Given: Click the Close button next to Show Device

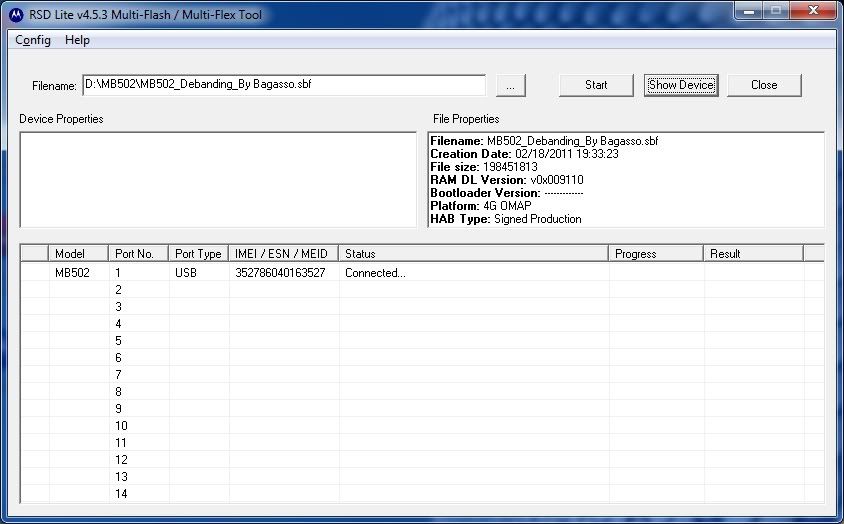Looking at the screenshot, I should click(x=764, y=85).
